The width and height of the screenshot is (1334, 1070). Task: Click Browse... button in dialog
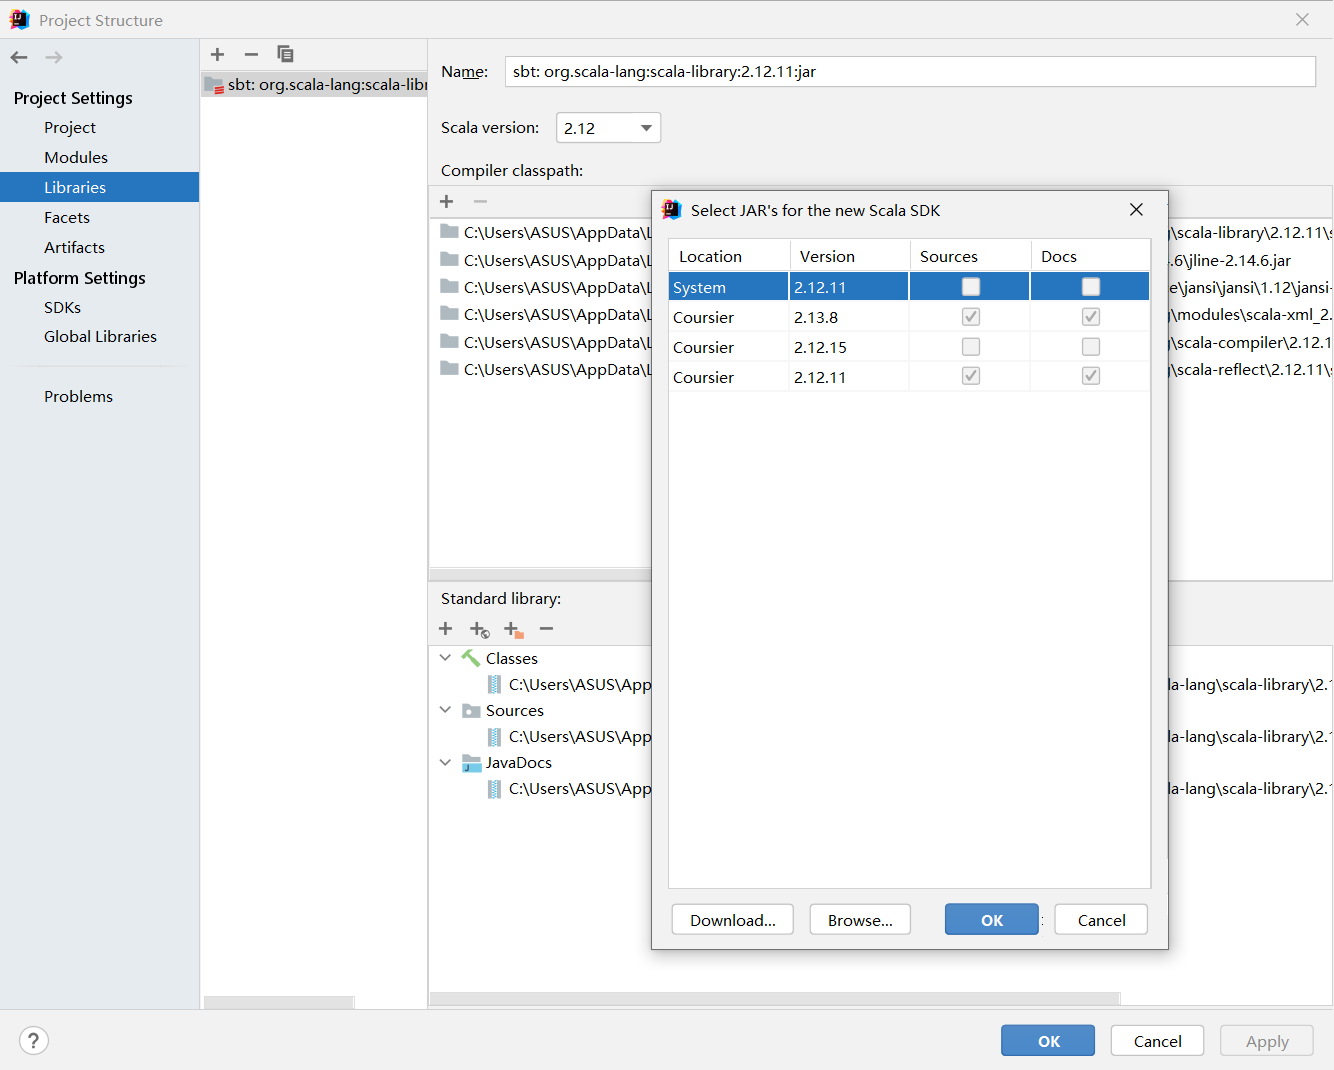[860, 920]
